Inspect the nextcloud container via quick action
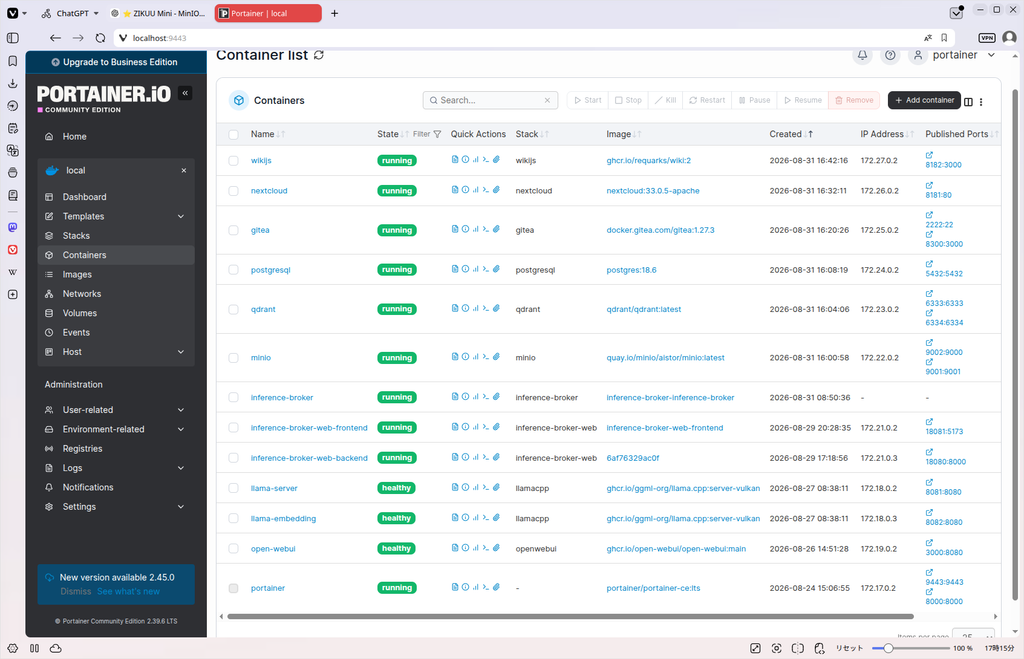The height and width of the screenshot is (659, 1024). (x=465, y=190)
